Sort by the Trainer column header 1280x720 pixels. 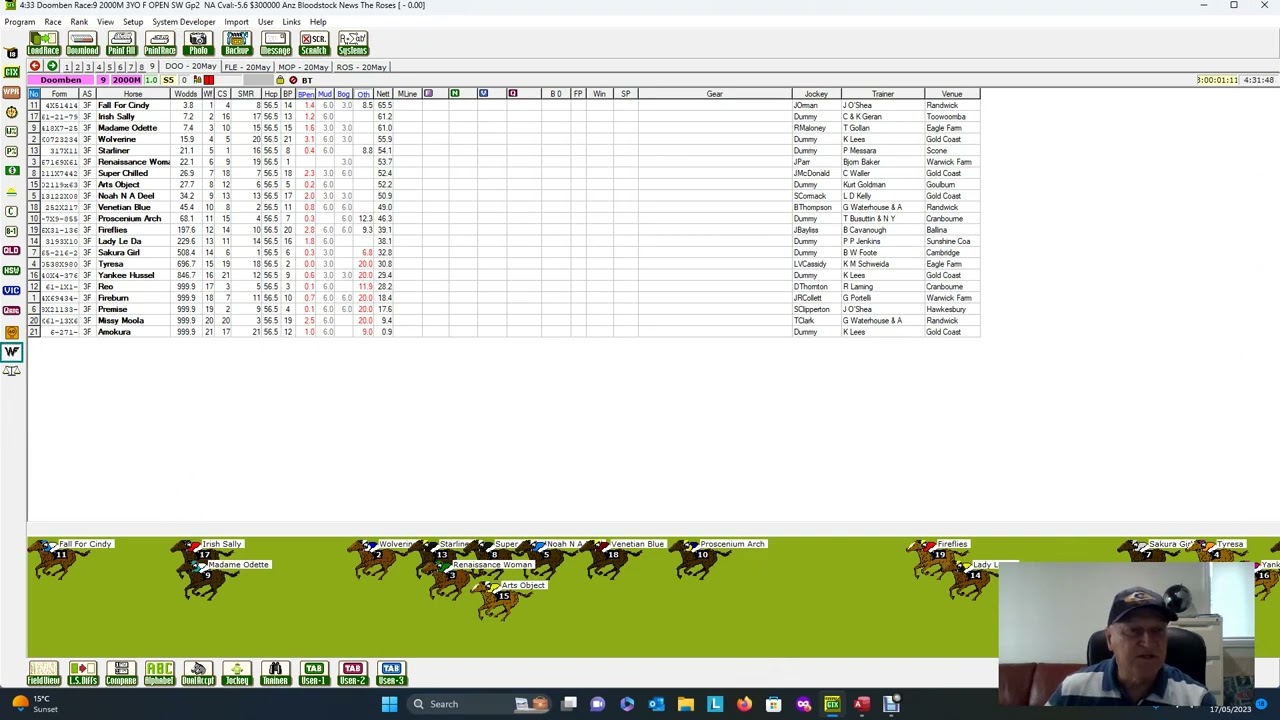(883, 94)
